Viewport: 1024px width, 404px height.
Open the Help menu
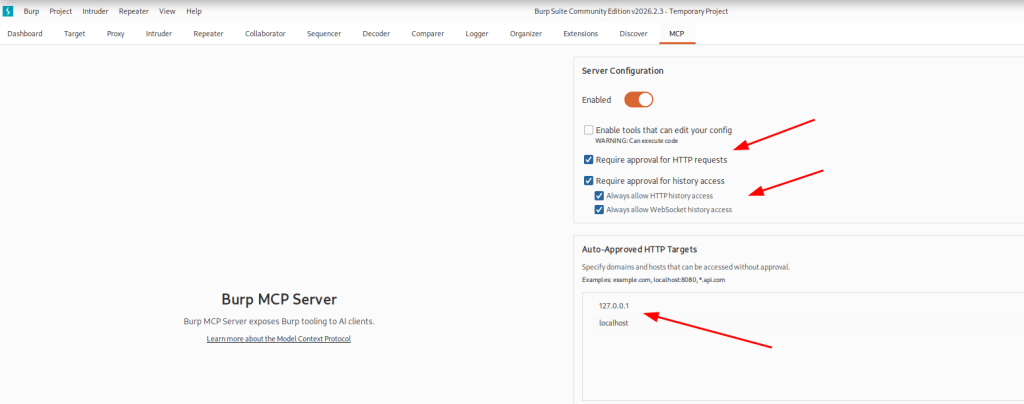pos(194,11)
